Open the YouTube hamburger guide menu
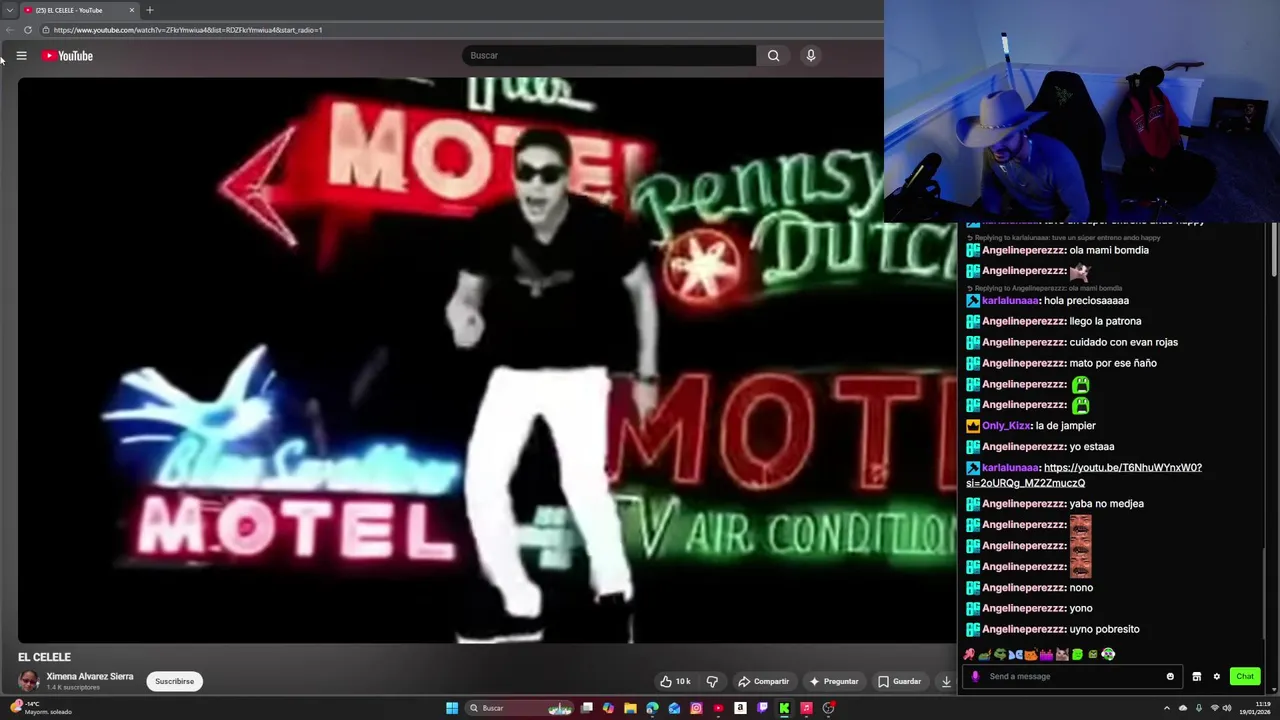 point(21,56)
